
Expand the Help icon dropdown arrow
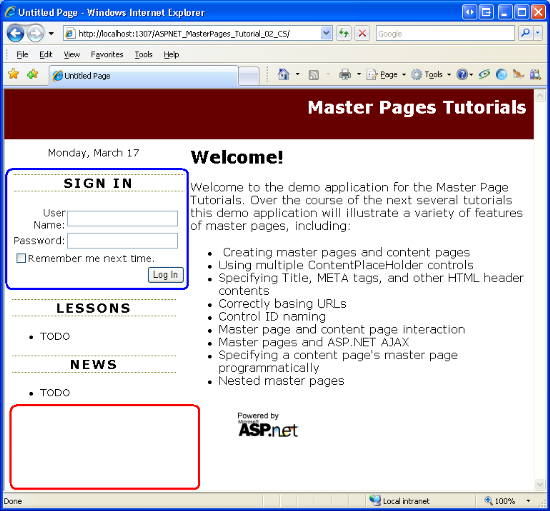point(471,74)
